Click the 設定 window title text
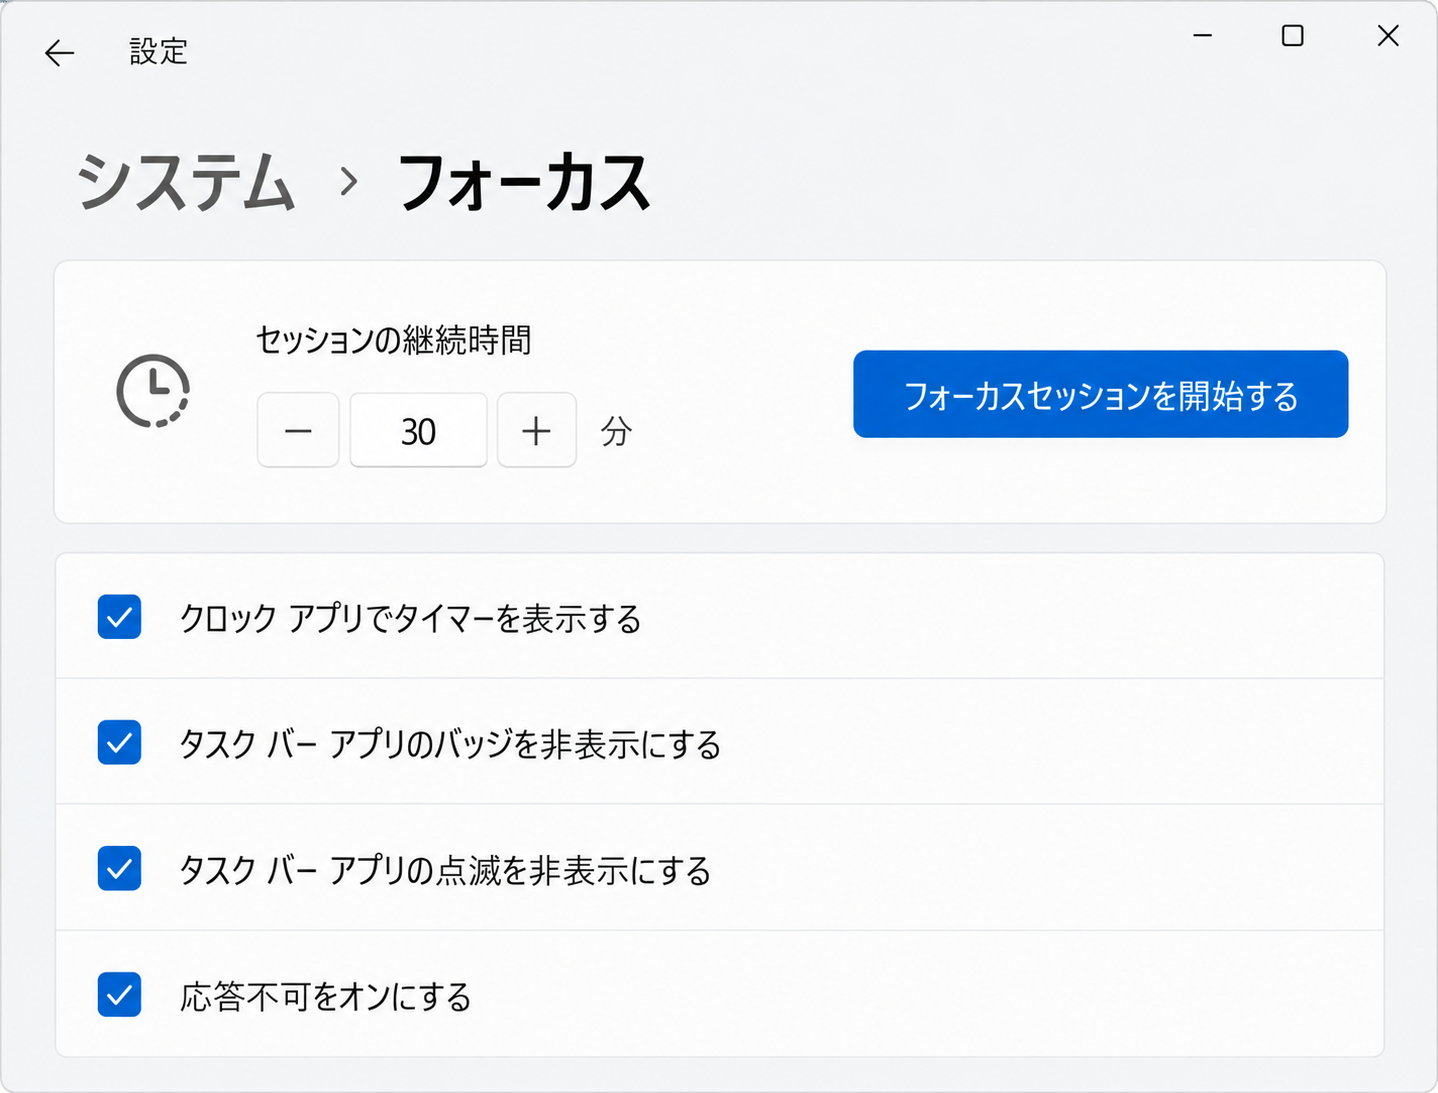 coord(159,52)
